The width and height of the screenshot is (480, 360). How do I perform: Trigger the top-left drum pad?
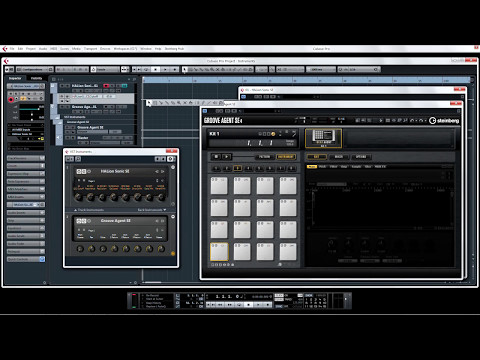coord(219,185)
